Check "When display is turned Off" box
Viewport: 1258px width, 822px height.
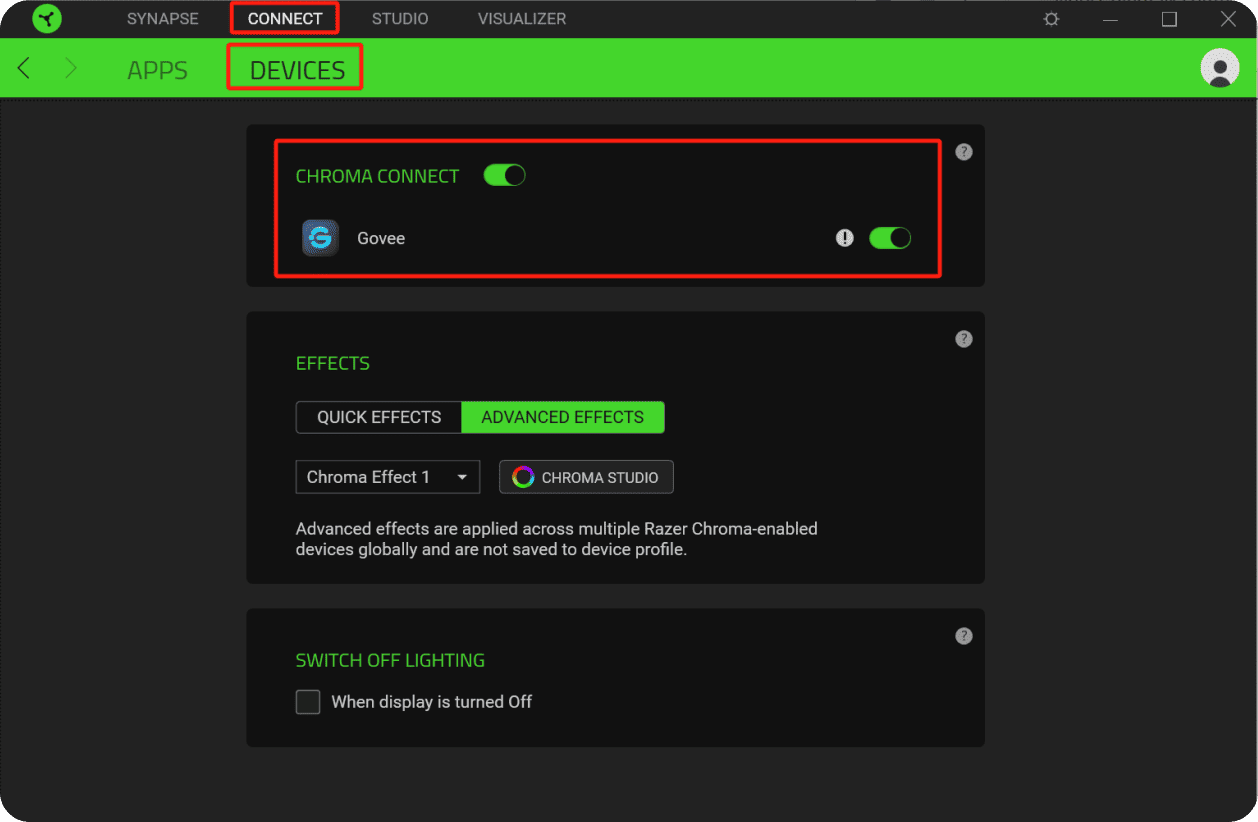pyautogui.click(x=308, y=702)
